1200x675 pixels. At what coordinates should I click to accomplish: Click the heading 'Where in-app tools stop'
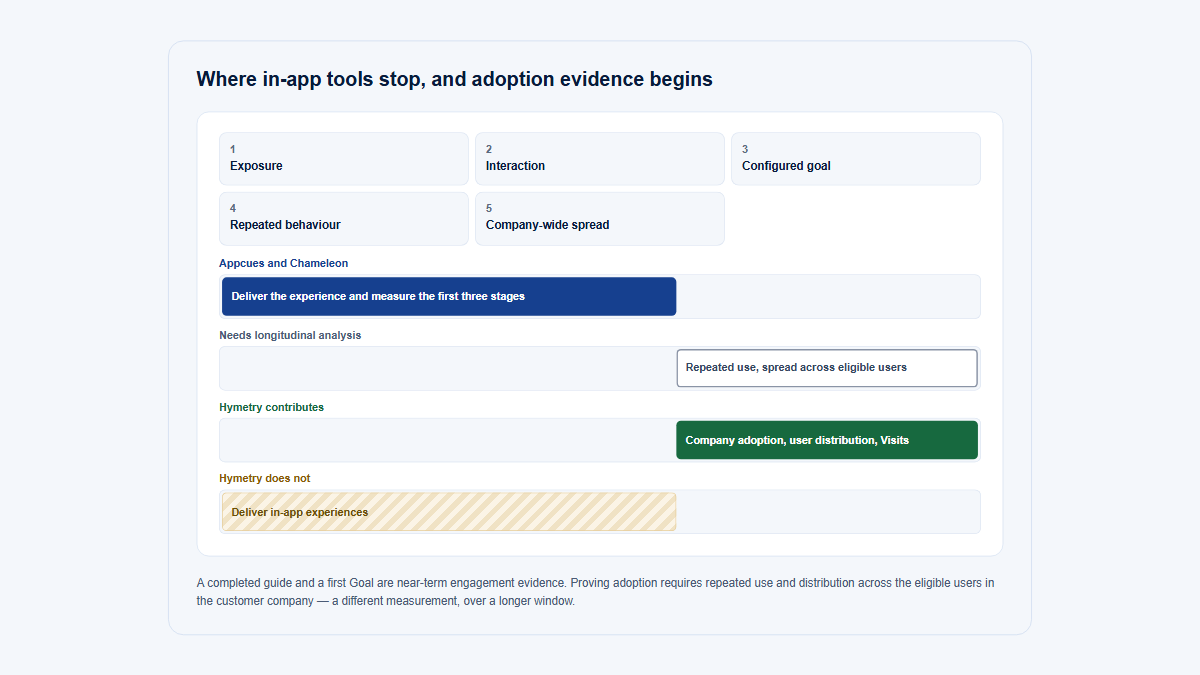pos(455,79)
